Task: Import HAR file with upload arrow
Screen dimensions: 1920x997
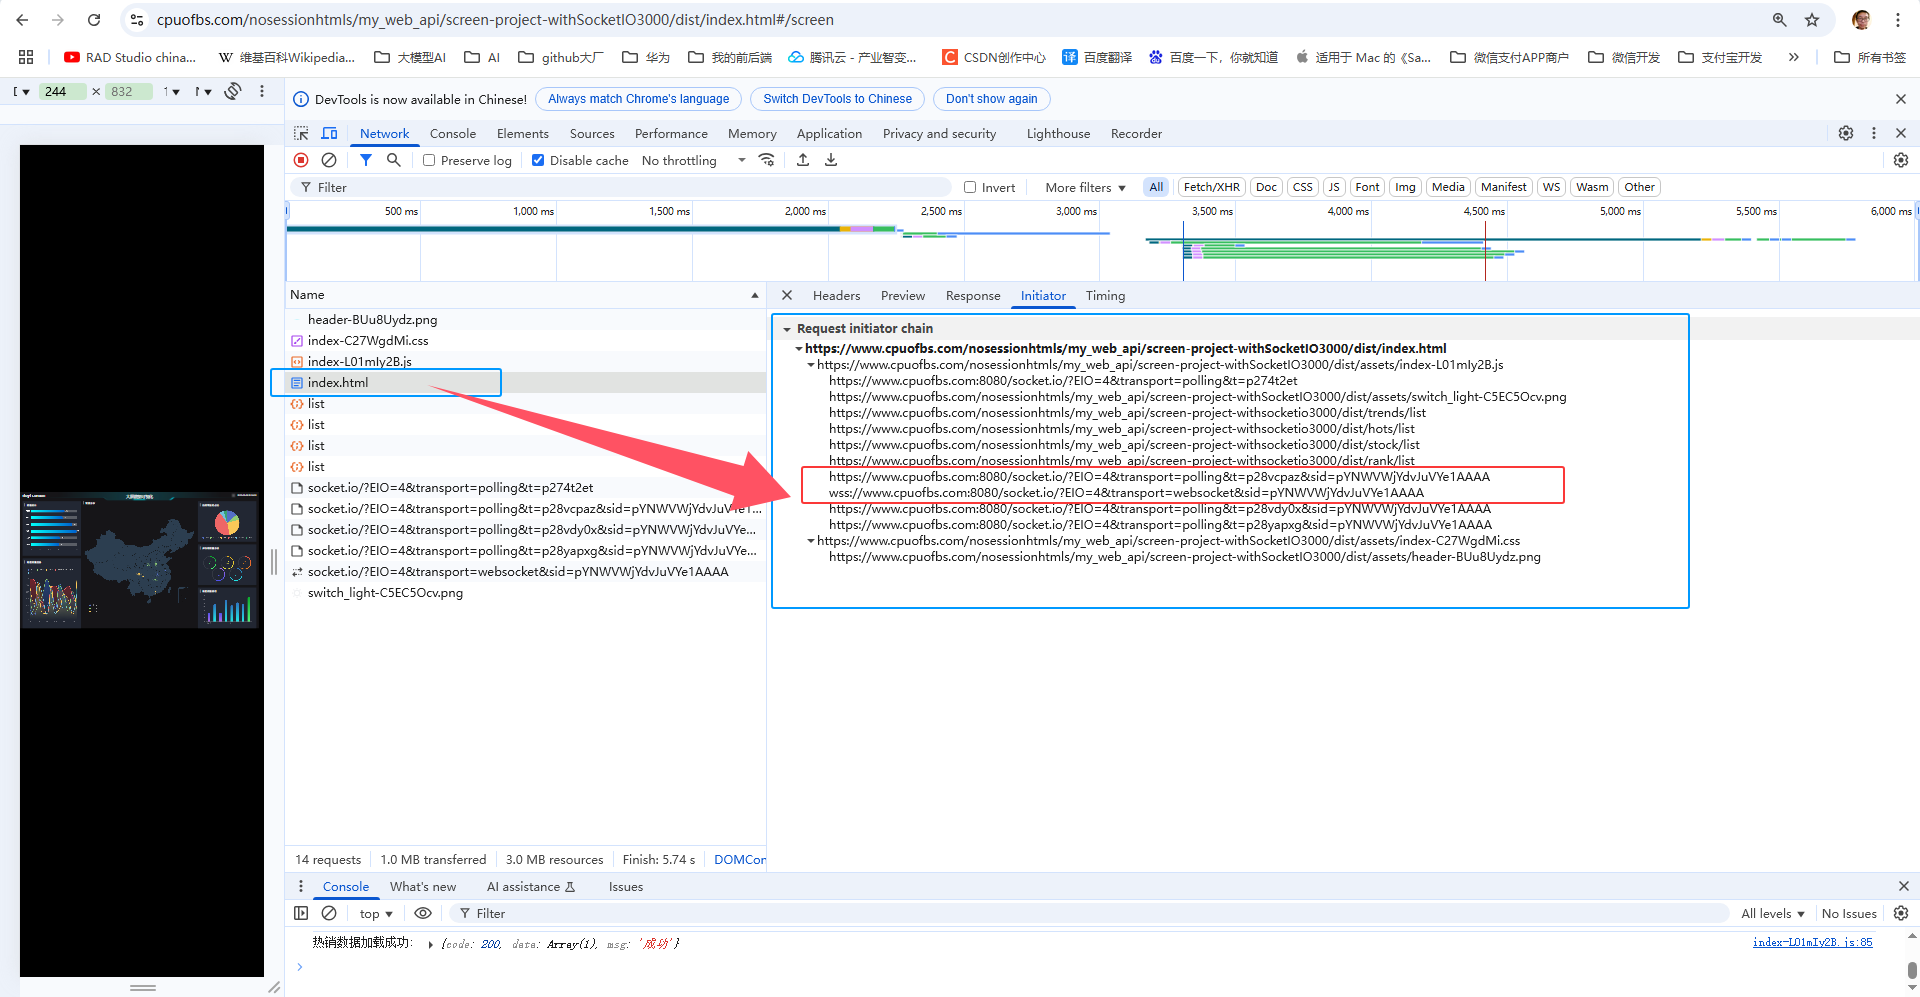Action: (803, 160)
